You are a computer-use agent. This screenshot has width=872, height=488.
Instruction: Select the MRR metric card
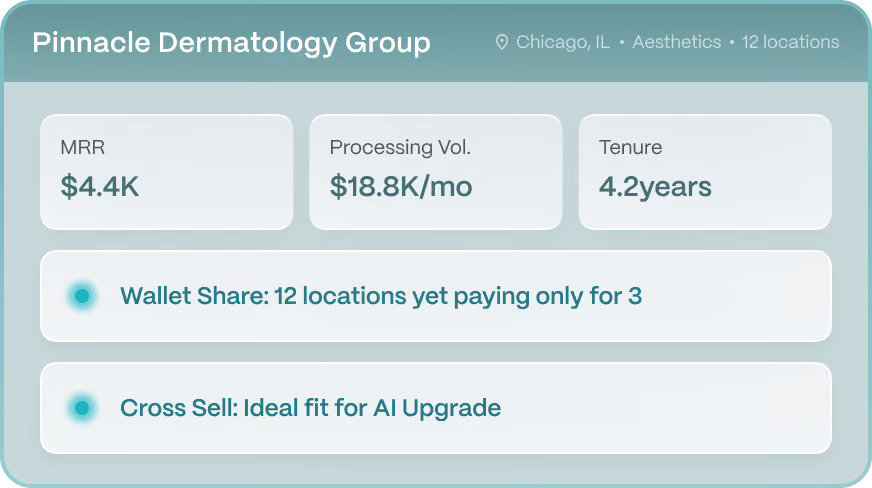167,172
